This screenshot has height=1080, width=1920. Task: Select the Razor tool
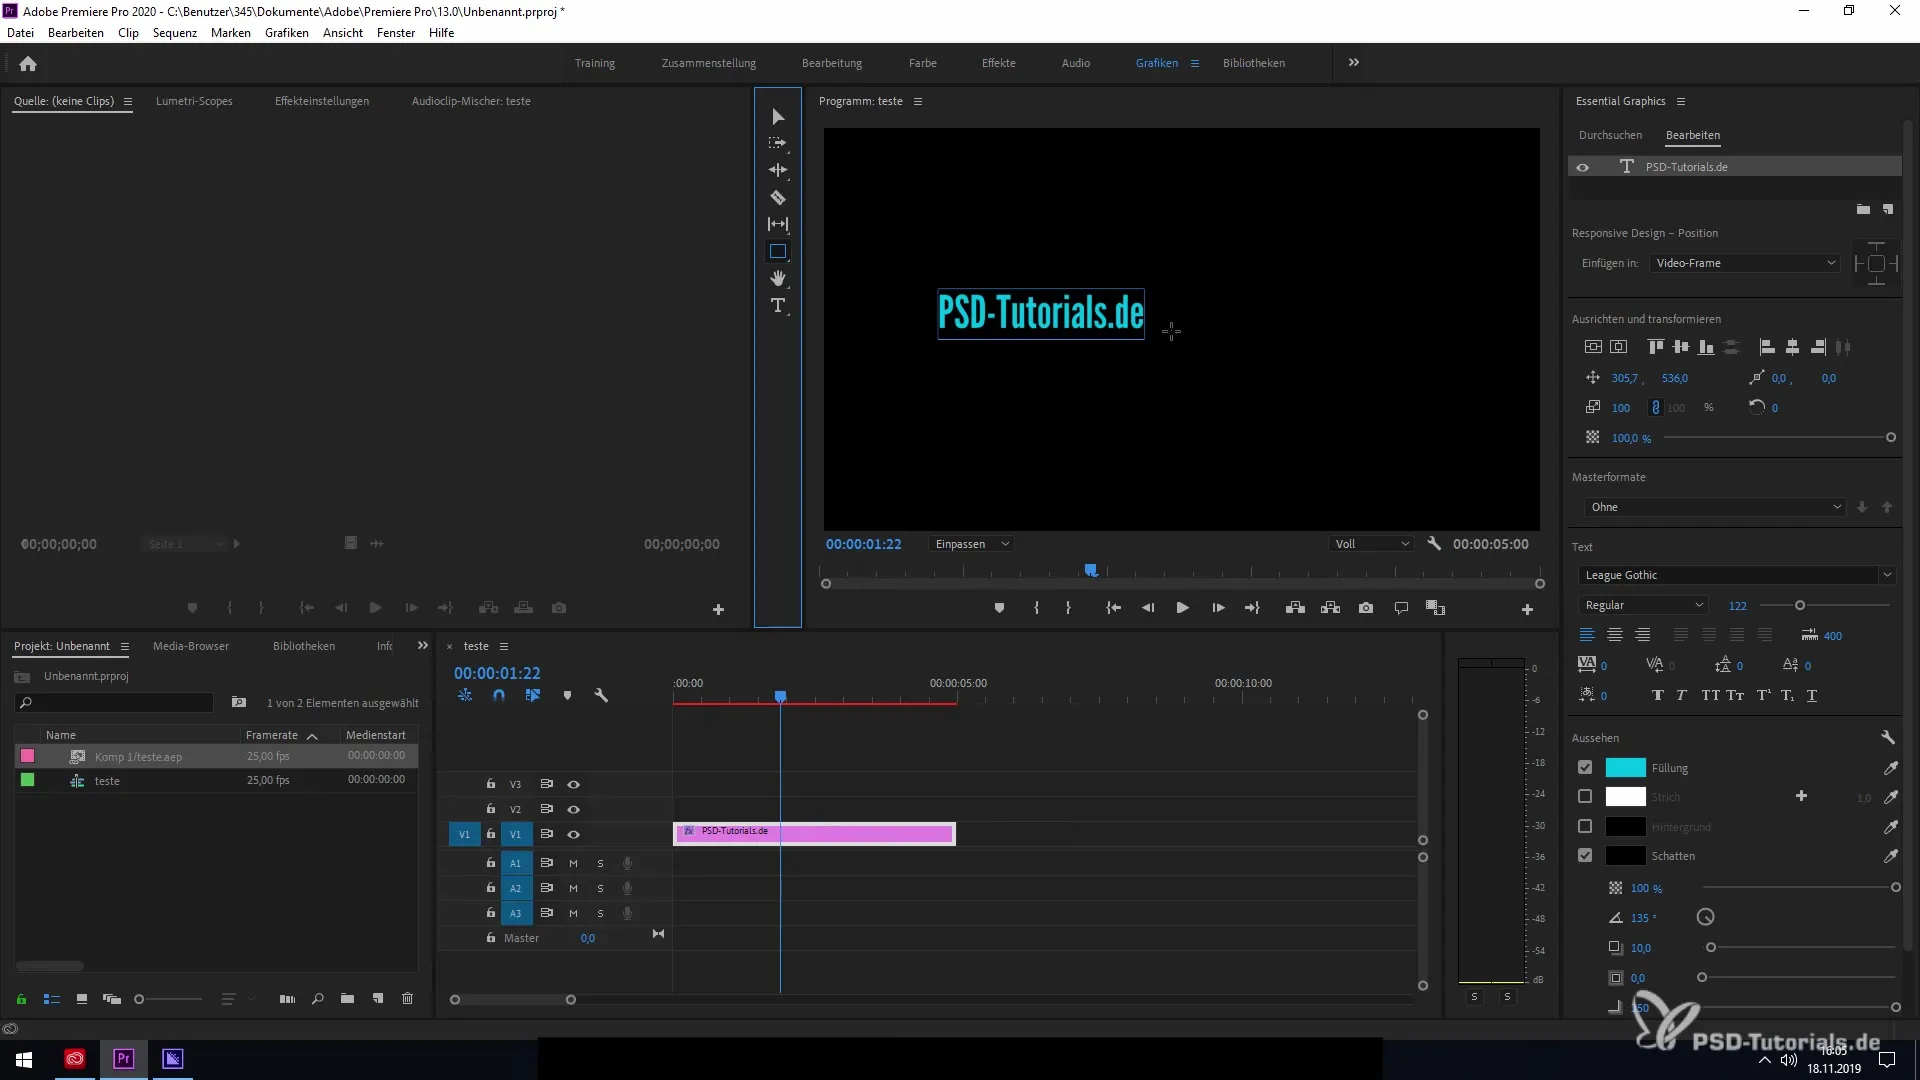[x=778, y=197]
